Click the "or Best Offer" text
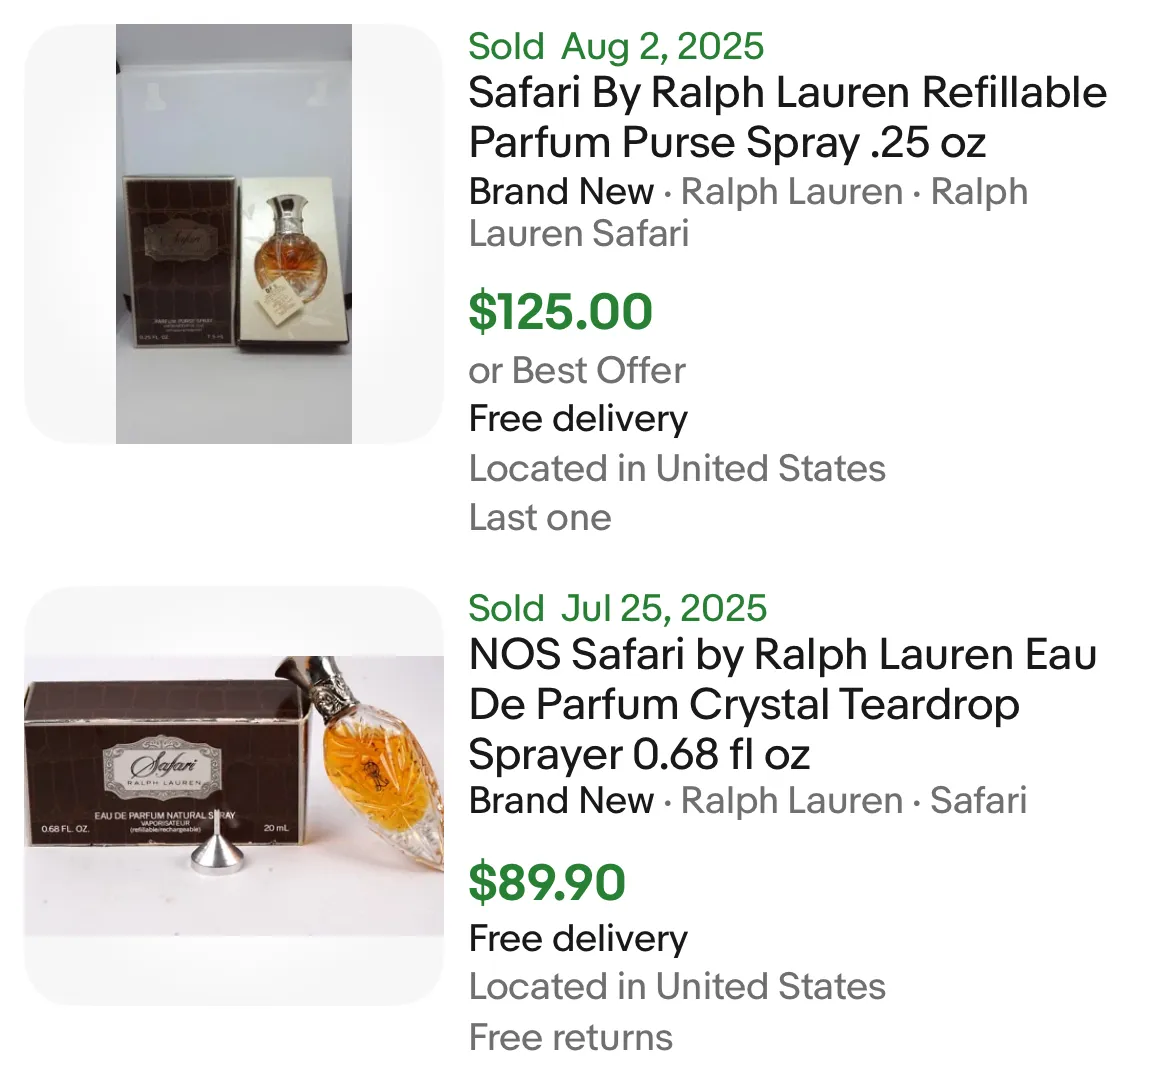This screenshot has width=1170, height=1074. (577, 370)
